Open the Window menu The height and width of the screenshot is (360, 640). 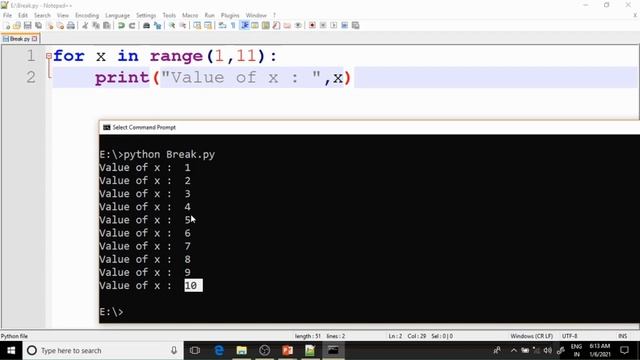[256, 15]
